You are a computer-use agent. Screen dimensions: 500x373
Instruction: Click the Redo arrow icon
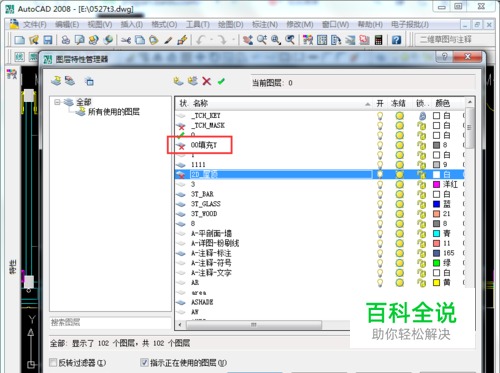(x=222, y=40)
